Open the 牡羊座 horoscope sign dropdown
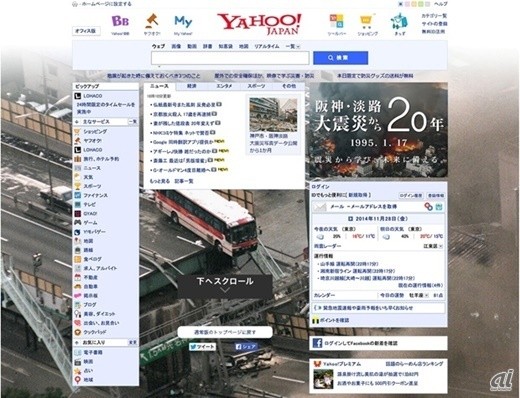This screenshot has width=520, height=398. [419, 295]
